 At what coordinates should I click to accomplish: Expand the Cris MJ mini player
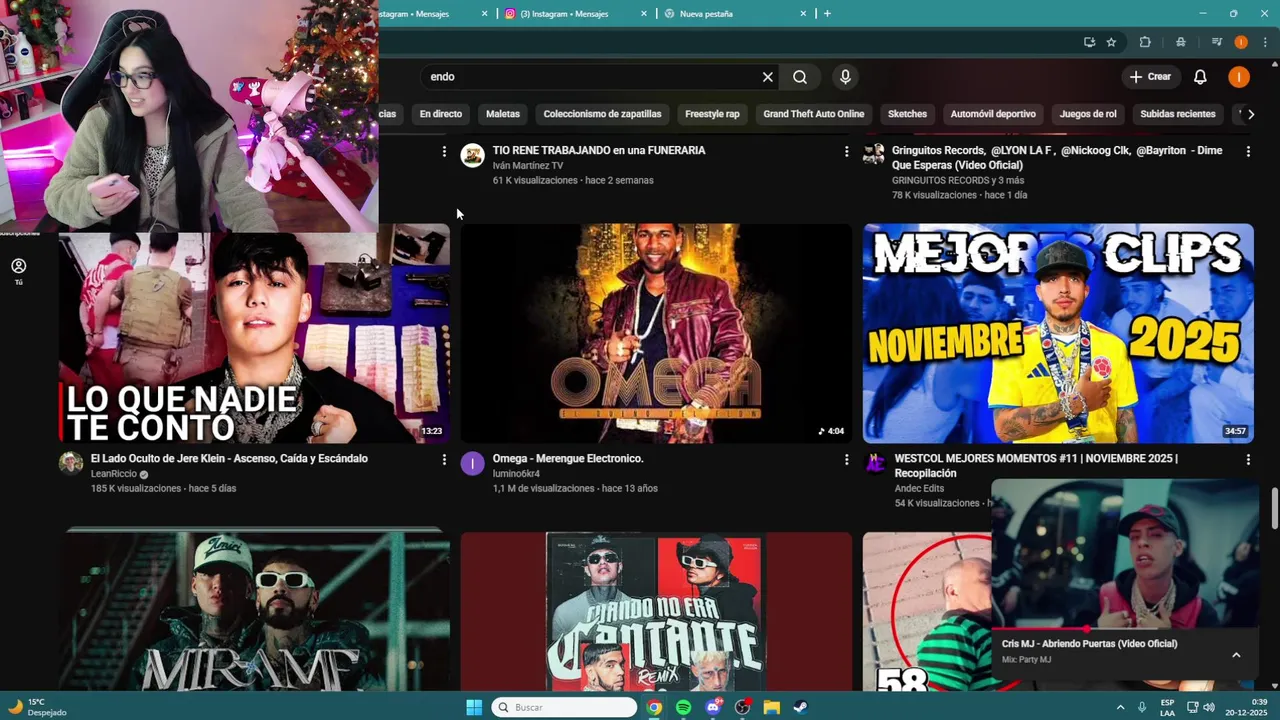[x=1236, y=655]
